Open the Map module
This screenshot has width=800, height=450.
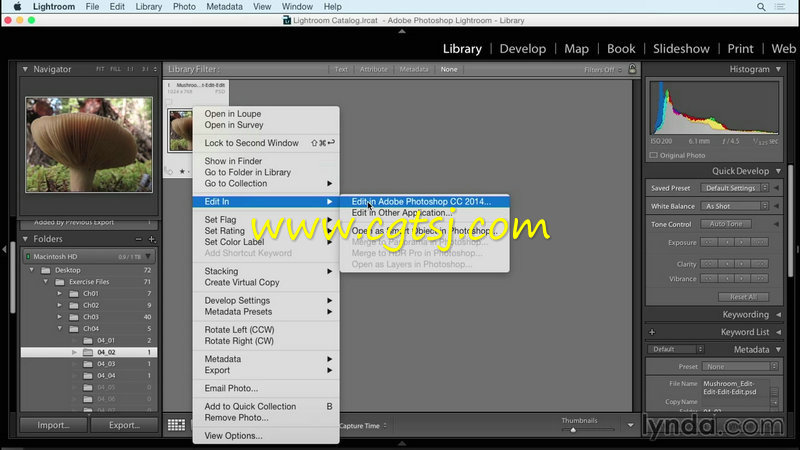tap(576, 48)
